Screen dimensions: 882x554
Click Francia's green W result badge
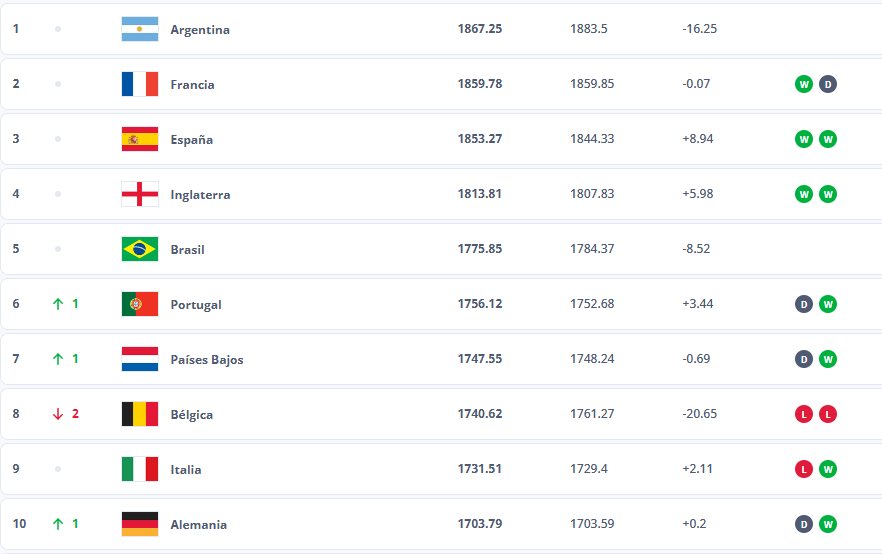pos(804,84)
